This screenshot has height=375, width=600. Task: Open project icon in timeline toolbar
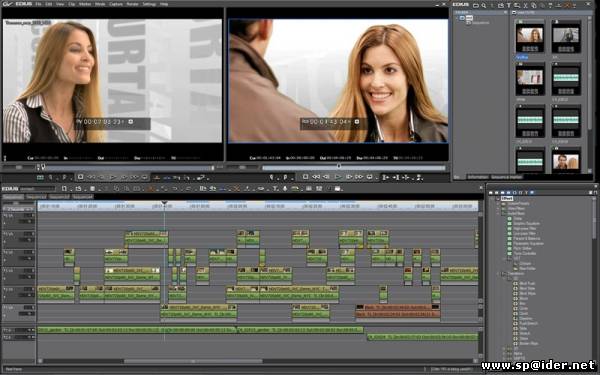point(78,189)
